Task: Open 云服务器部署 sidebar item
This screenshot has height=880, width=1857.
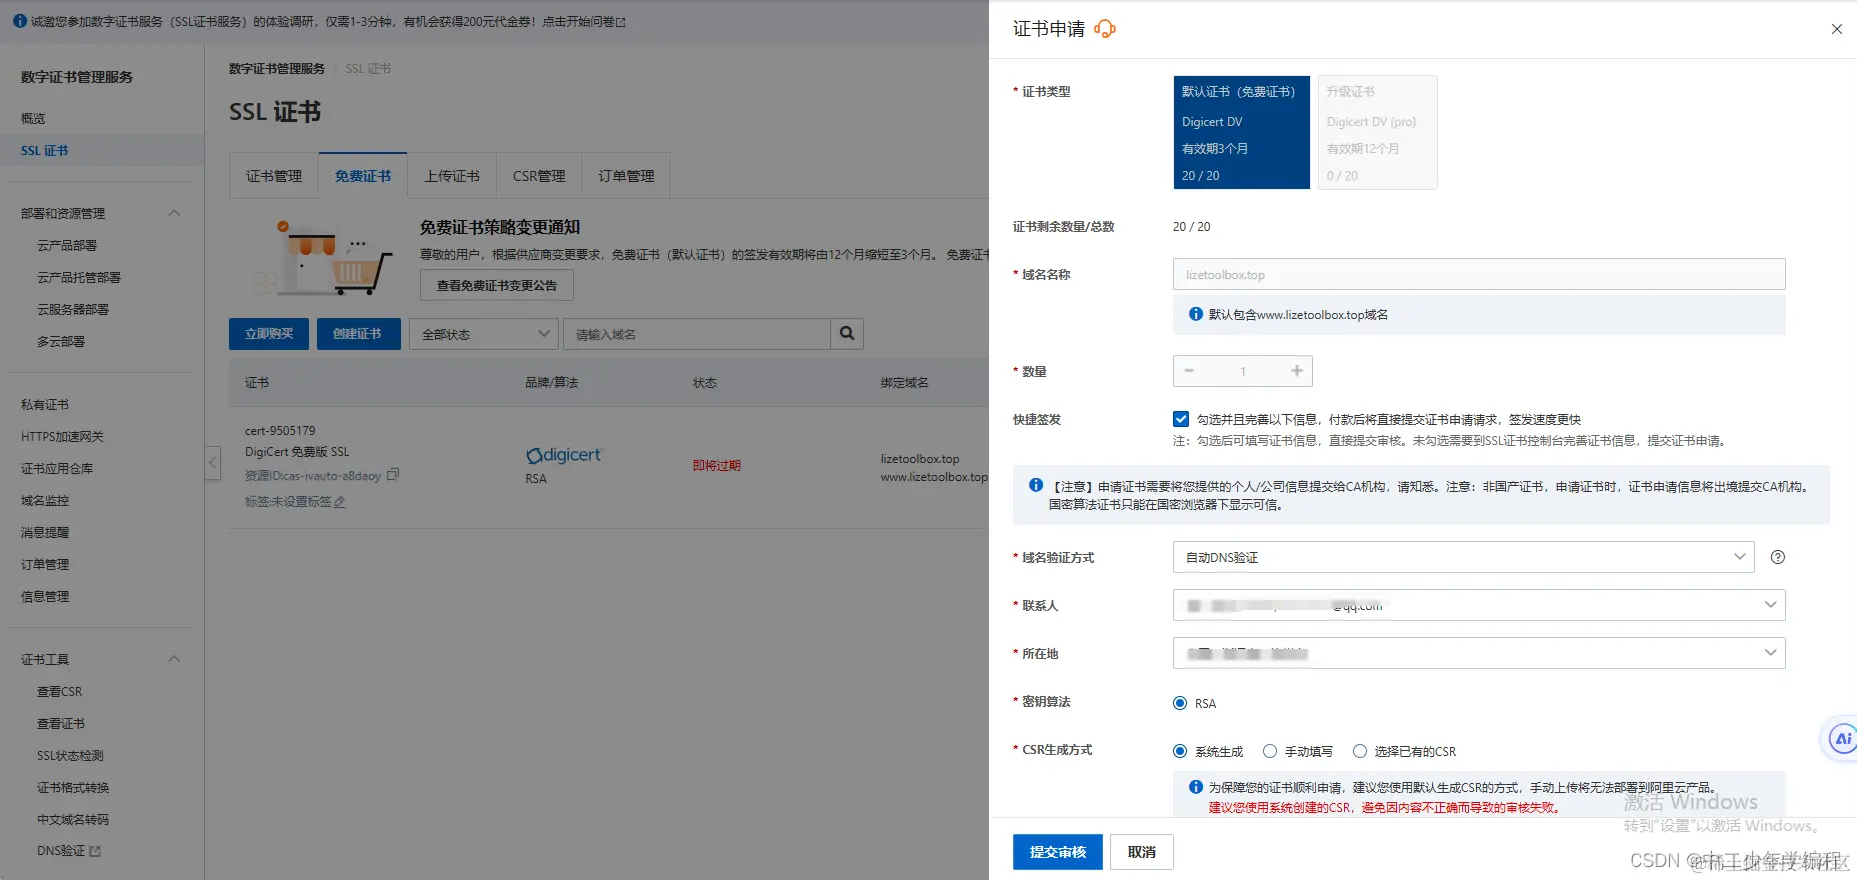Action: (x=73, y=309)
